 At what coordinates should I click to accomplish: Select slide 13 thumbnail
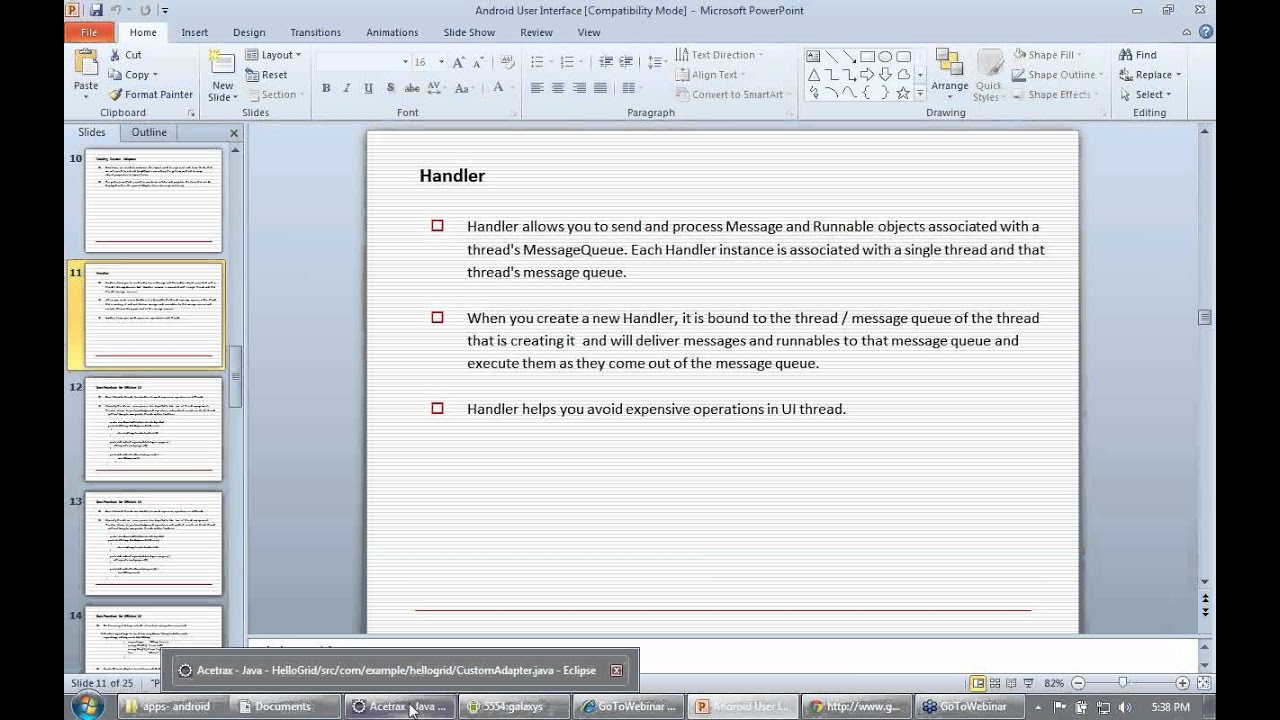pos(153,543)
